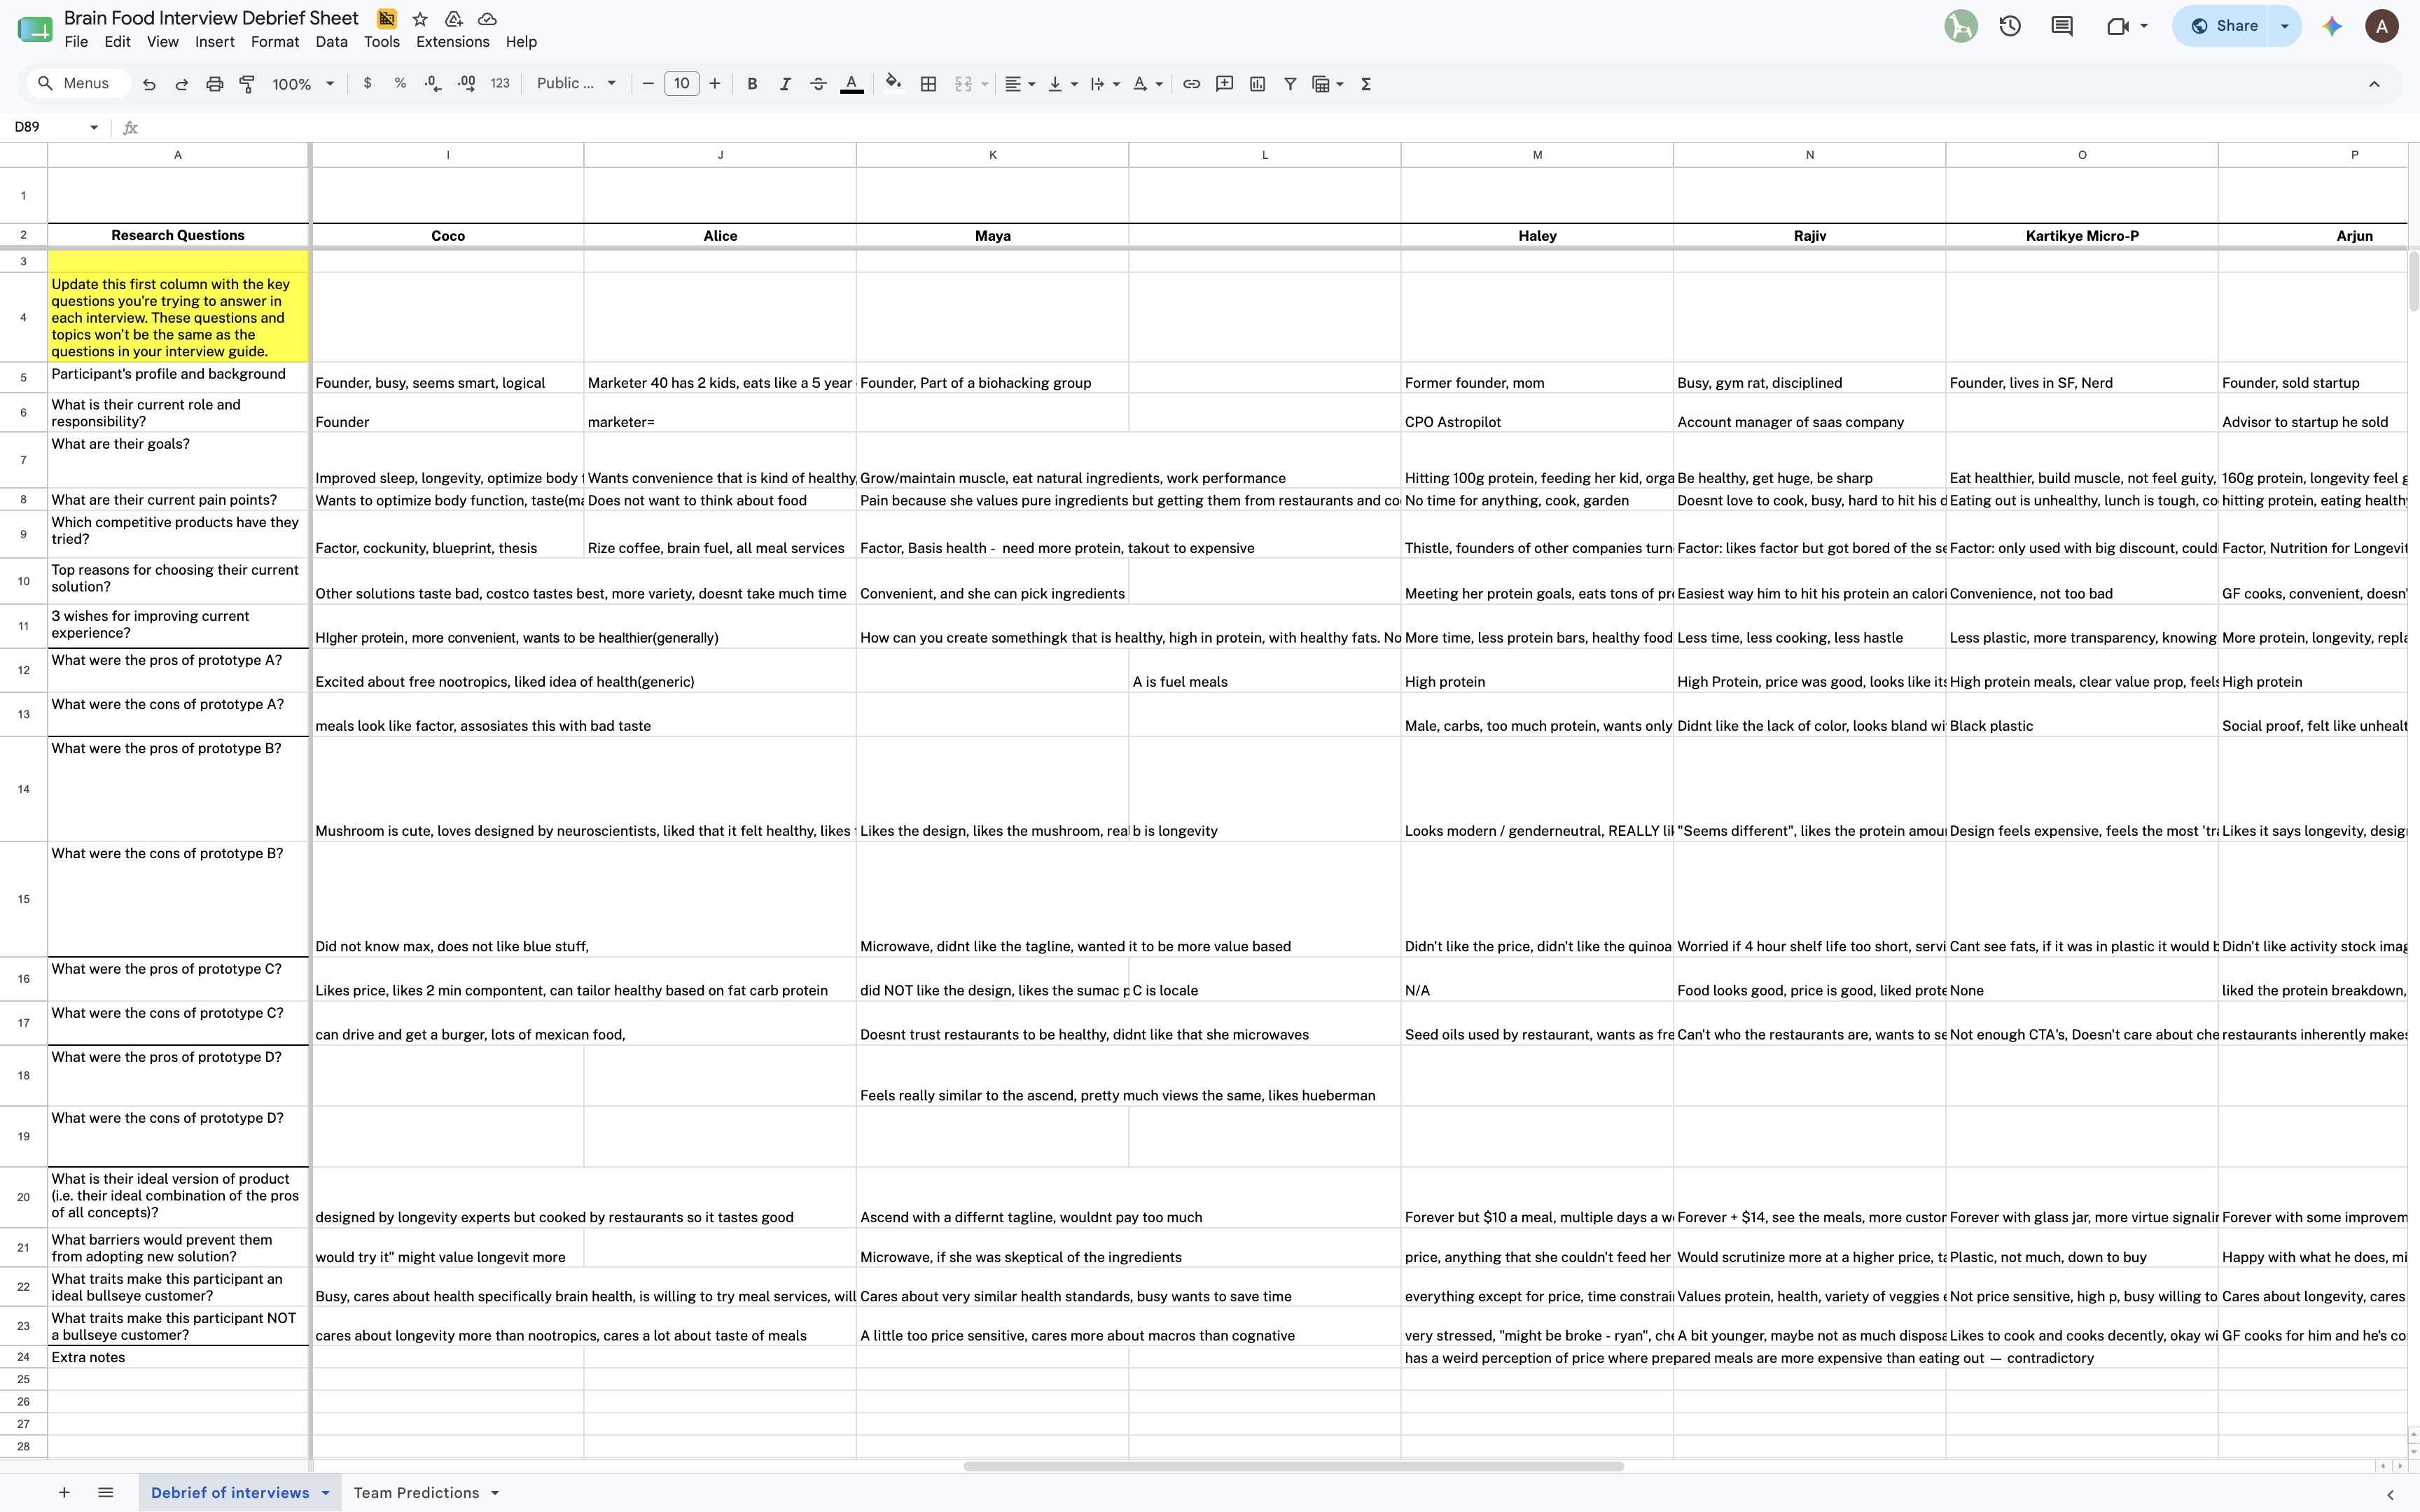Screen dimensions: 2420x1512
Task: Select the Research Questions header cell
Action: tap(178, 235)
